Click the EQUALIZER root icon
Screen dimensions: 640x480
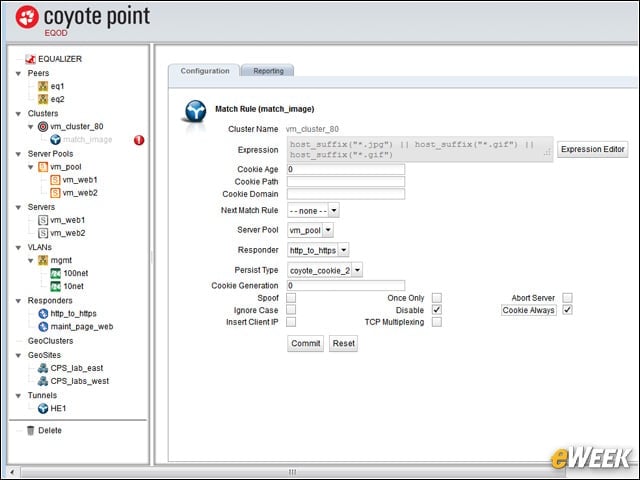click(31, 59)
